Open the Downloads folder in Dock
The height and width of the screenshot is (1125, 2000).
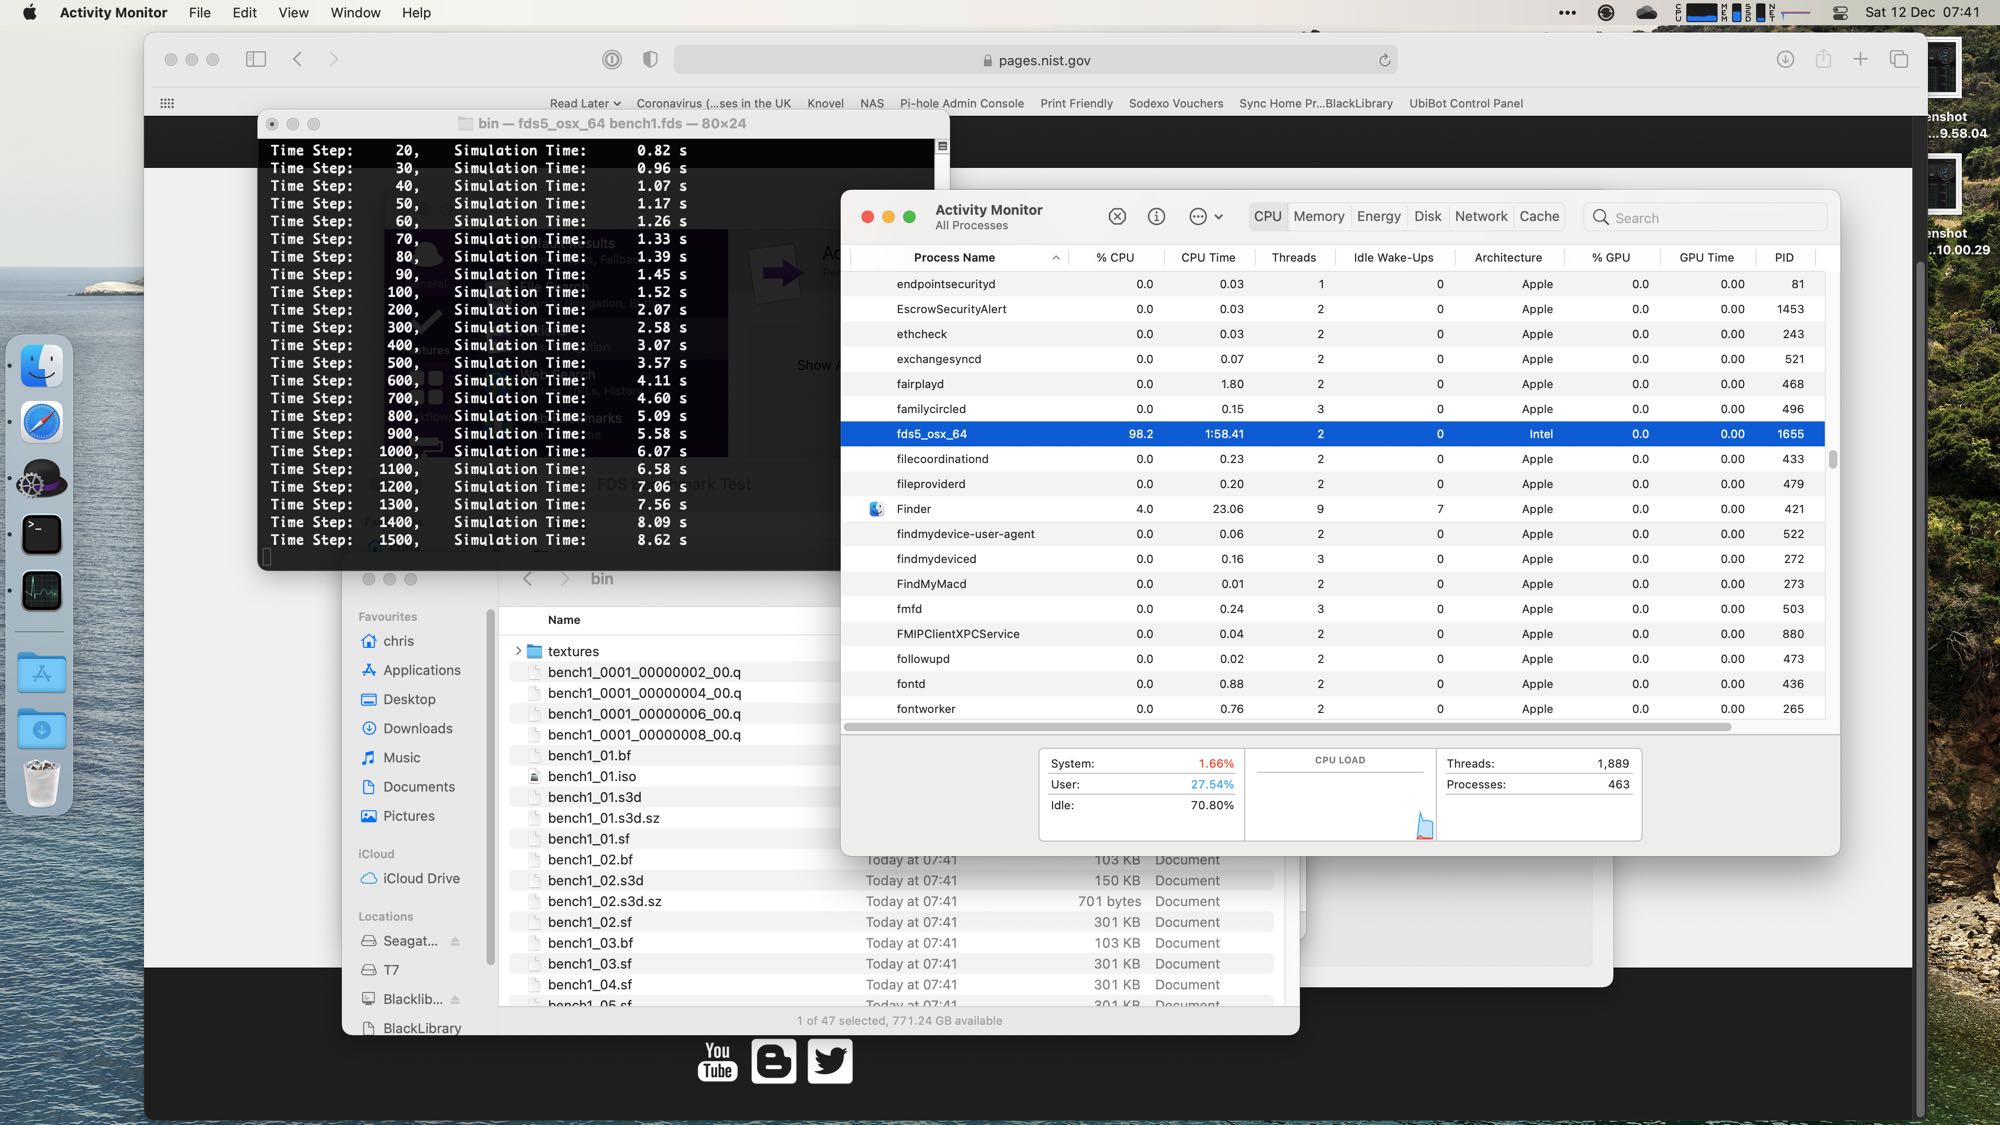tap(41, 729)
